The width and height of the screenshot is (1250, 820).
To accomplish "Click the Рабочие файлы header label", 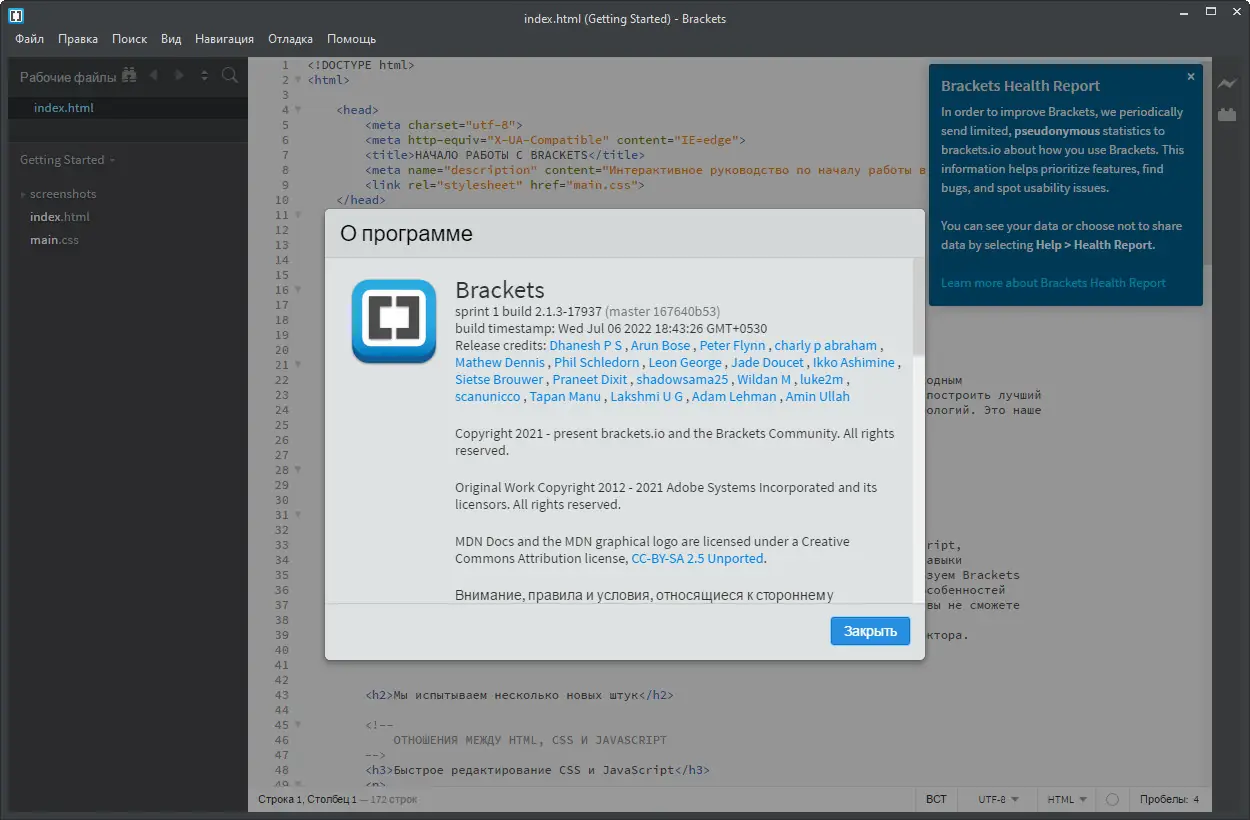I will (68, 77).
